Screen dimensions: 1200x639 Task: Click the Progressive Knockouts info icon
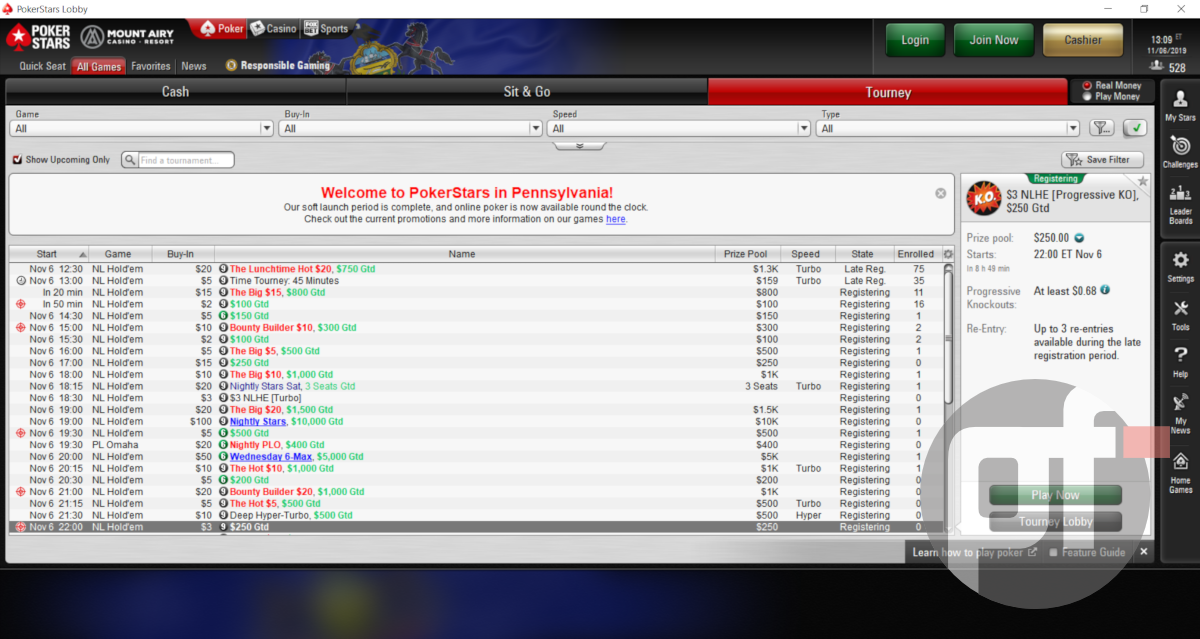point(1105,291)
